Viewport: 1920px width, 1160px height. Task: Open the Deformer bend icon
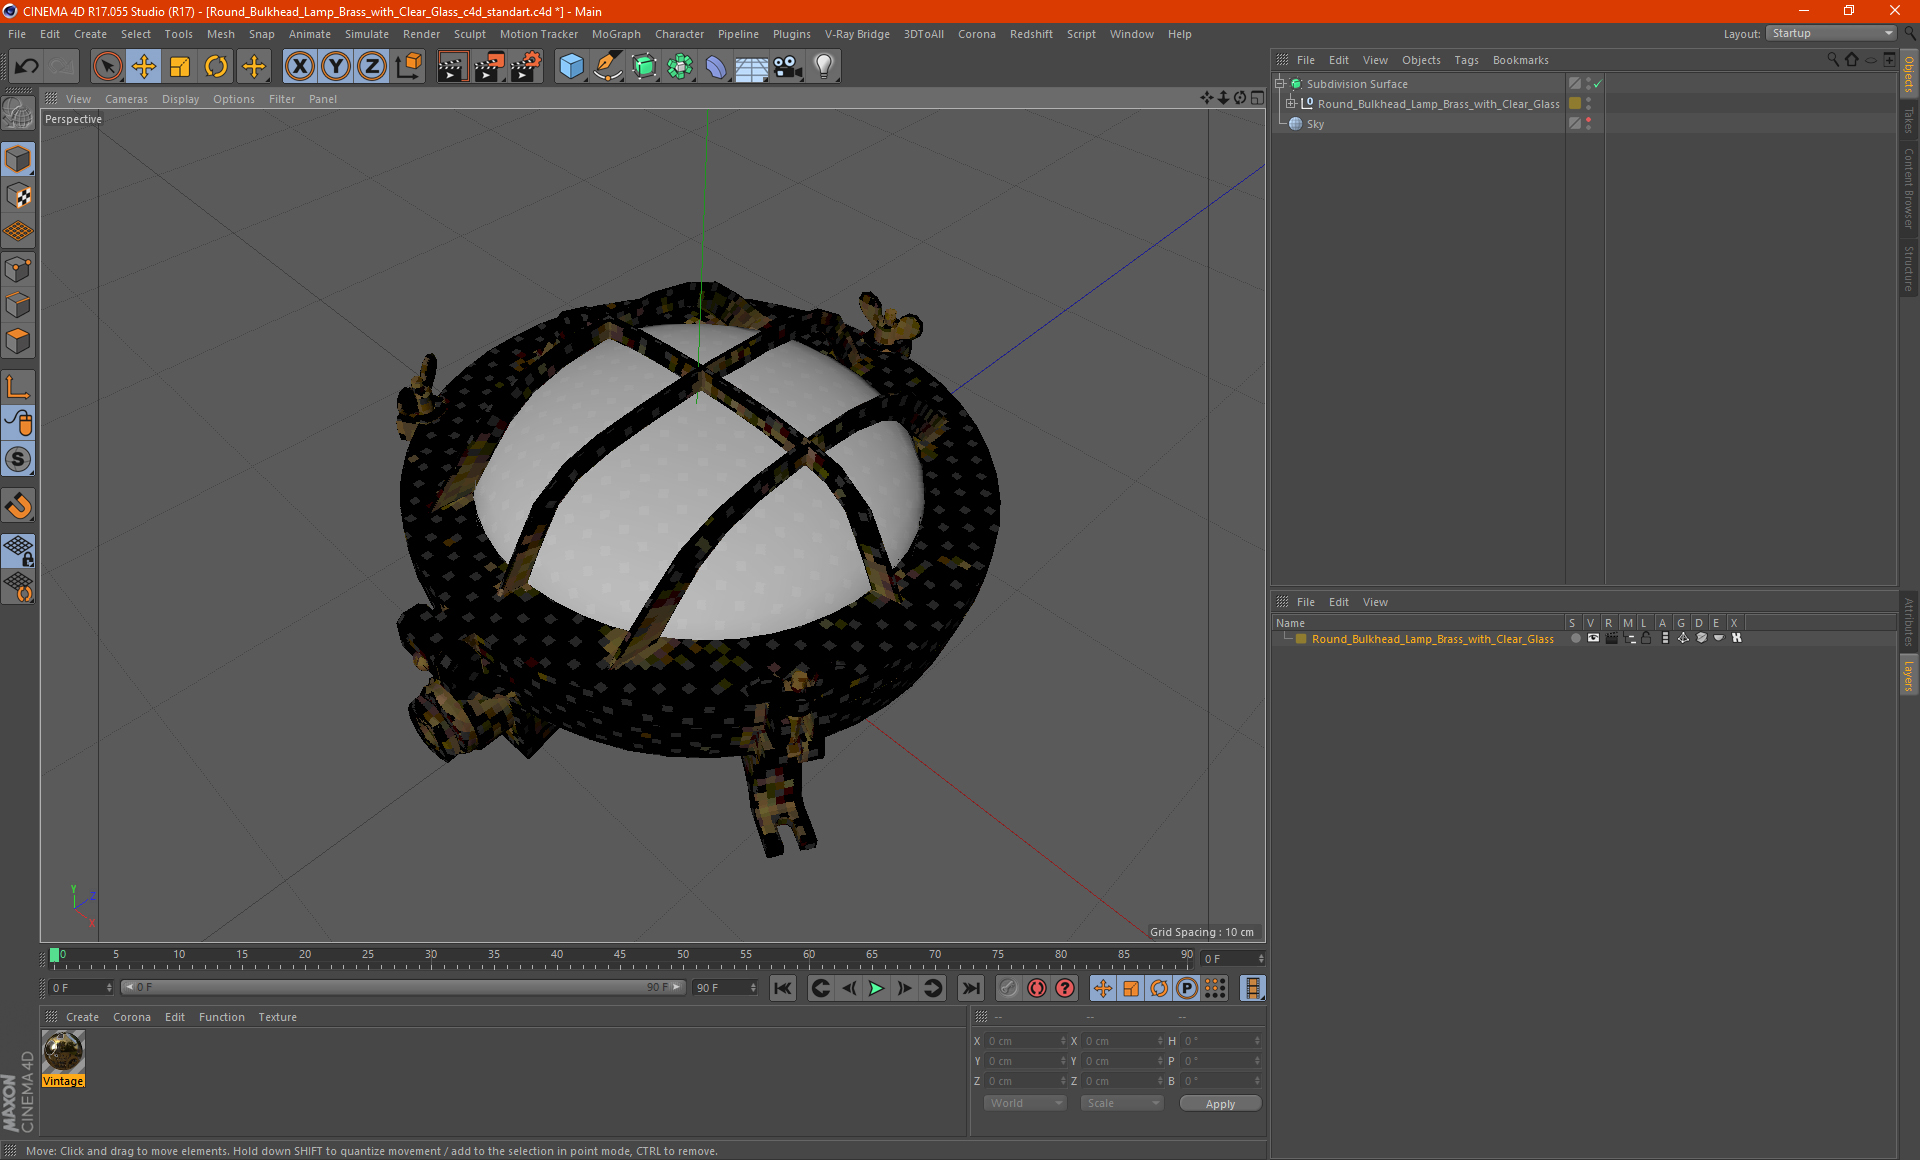[x=716, y=67]
